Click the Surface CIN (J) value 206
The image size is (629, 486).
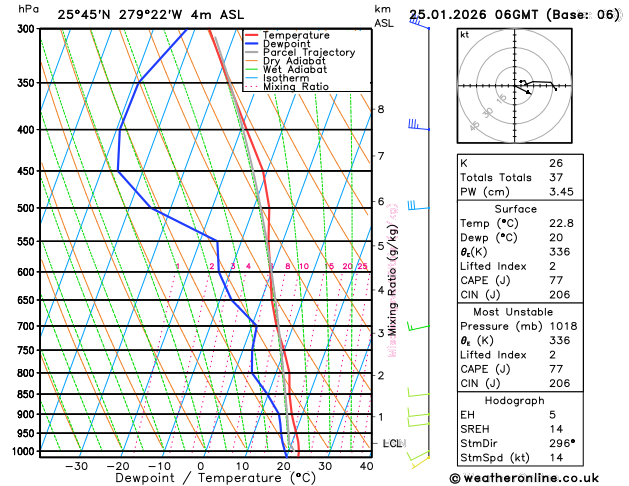[560, 295]
